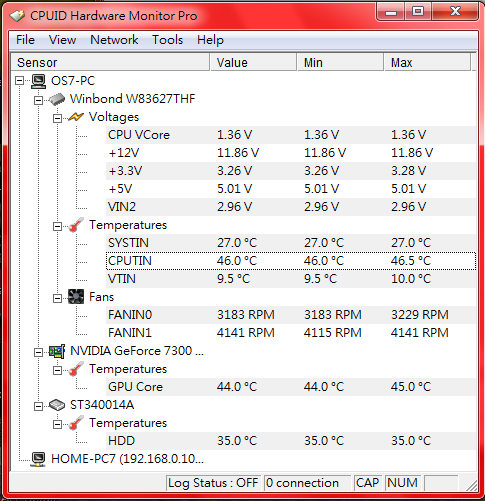Select the +3.3V voltage row
The image size is (485, 501).
tap(291, 171)
